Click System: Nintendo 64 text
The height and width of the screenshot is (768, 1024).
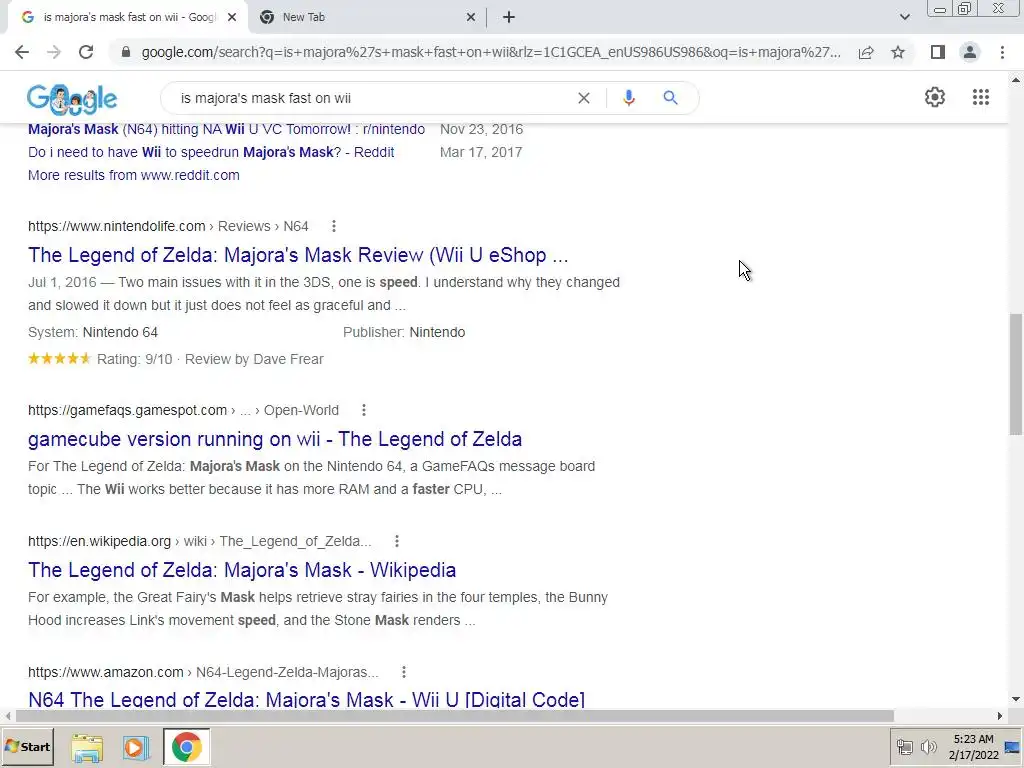(93, 332)
